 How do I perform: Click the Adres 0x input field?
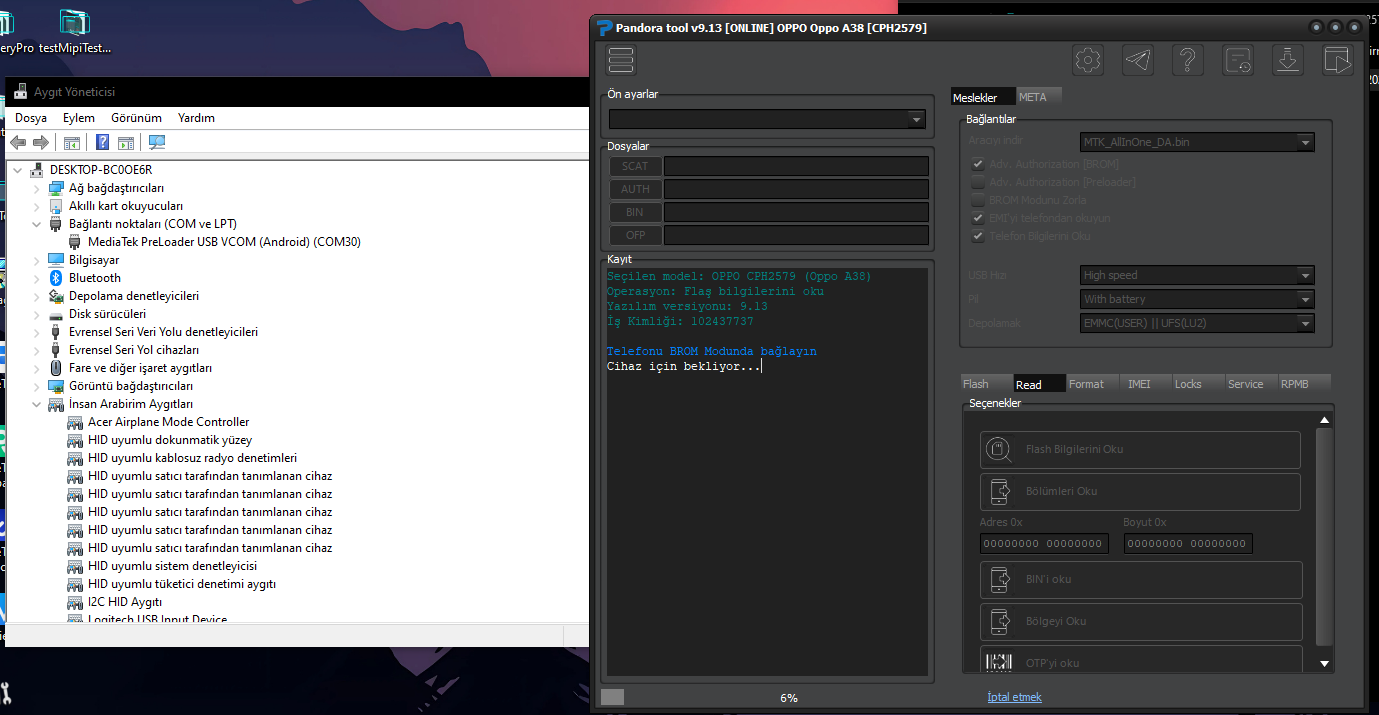(1044, 544)
